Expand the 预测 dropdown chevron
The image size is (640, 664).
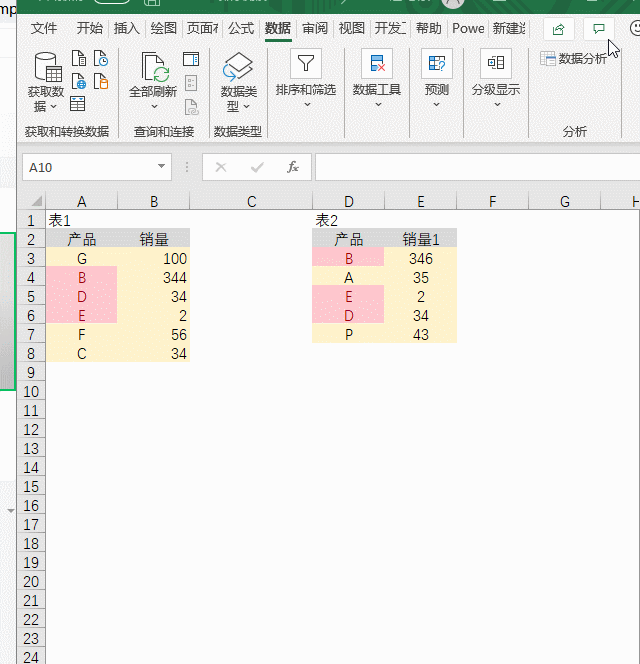click(x=436, y=105)
